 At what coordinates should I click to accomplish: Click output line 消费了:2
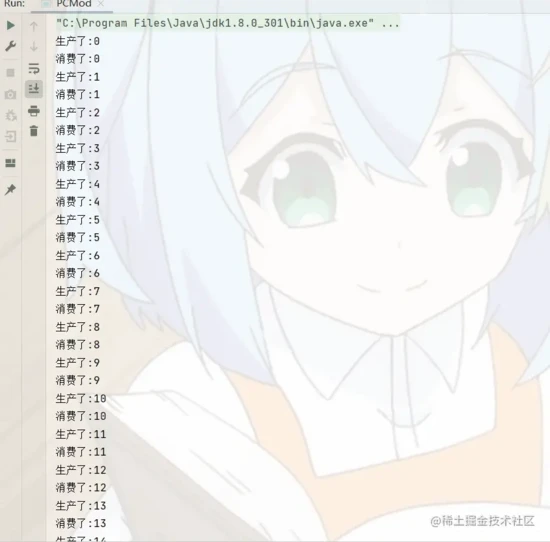click(x=78, y=130)
